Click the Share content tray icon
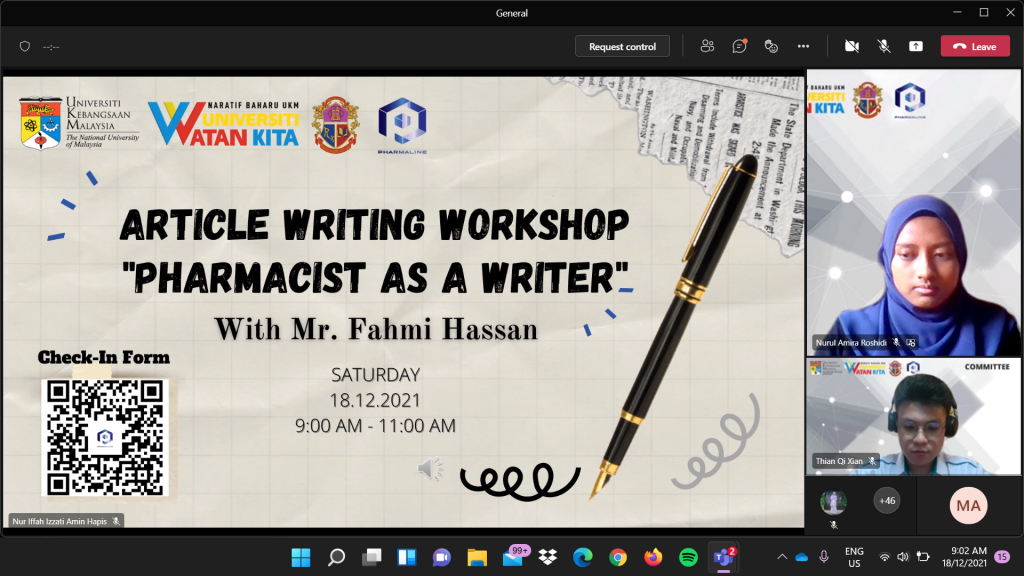Image resolution: width=1024 pixels, height=576 pixels. (x=915, y=46)
